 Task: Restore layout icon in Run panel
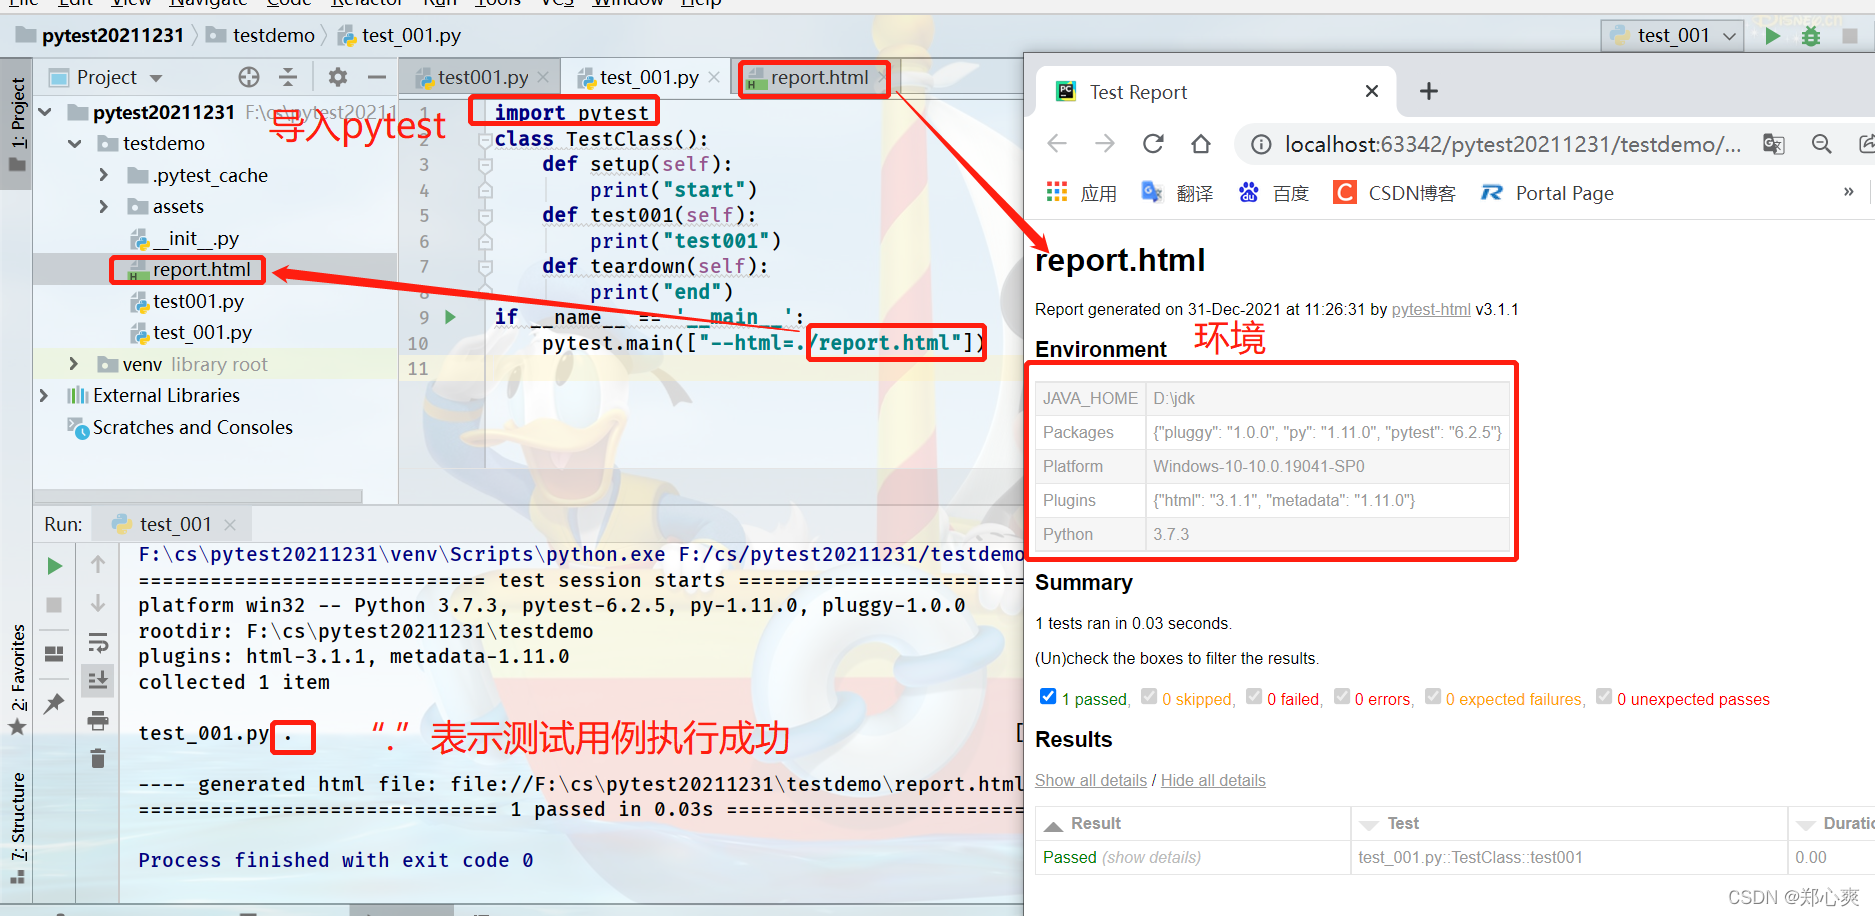point(55,653)
